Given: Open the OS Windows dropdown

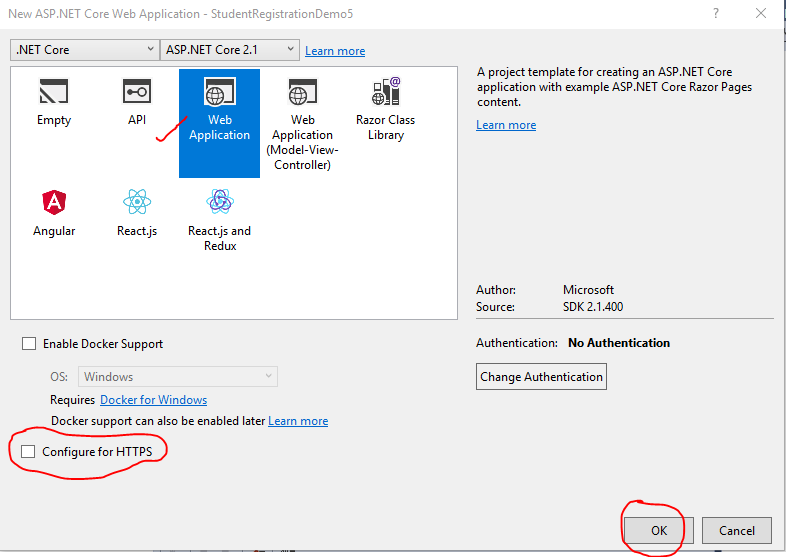Looking at the screenshot, I should [x=178, y=377].
